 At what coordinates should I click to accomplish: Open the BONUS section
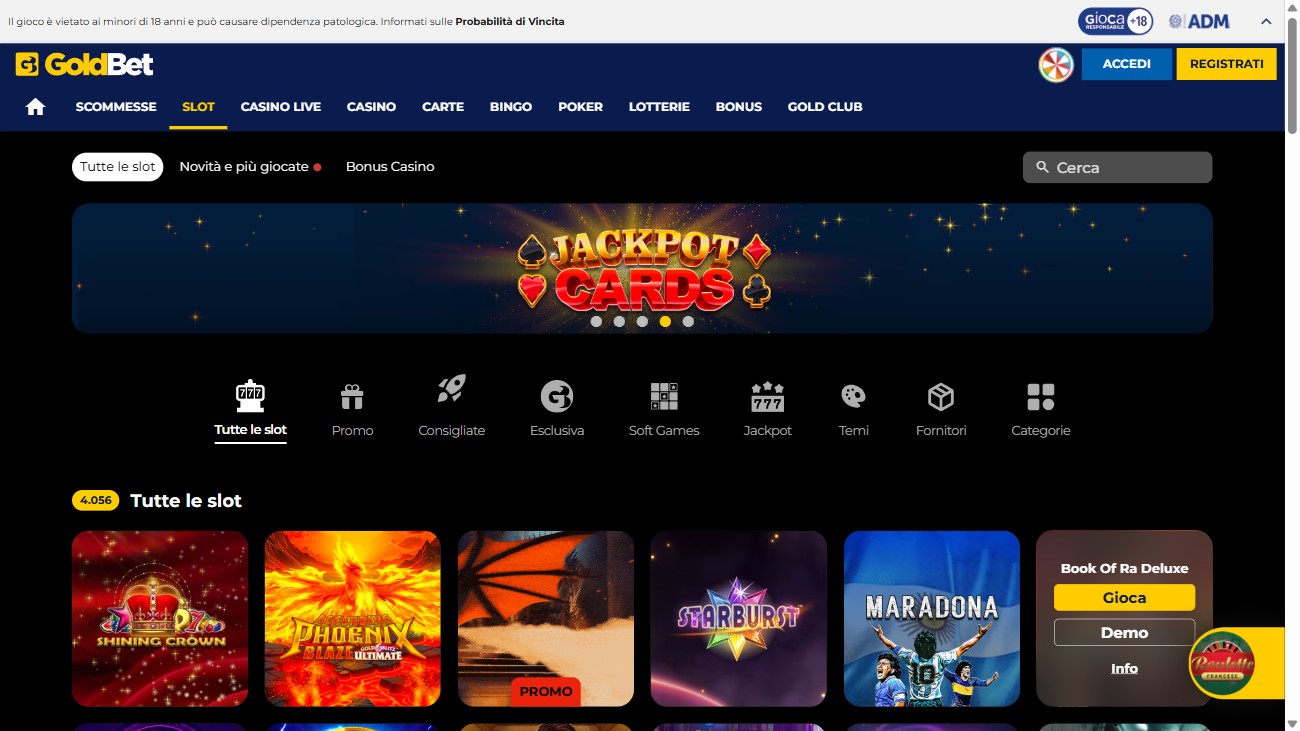[x=739, y=107]
